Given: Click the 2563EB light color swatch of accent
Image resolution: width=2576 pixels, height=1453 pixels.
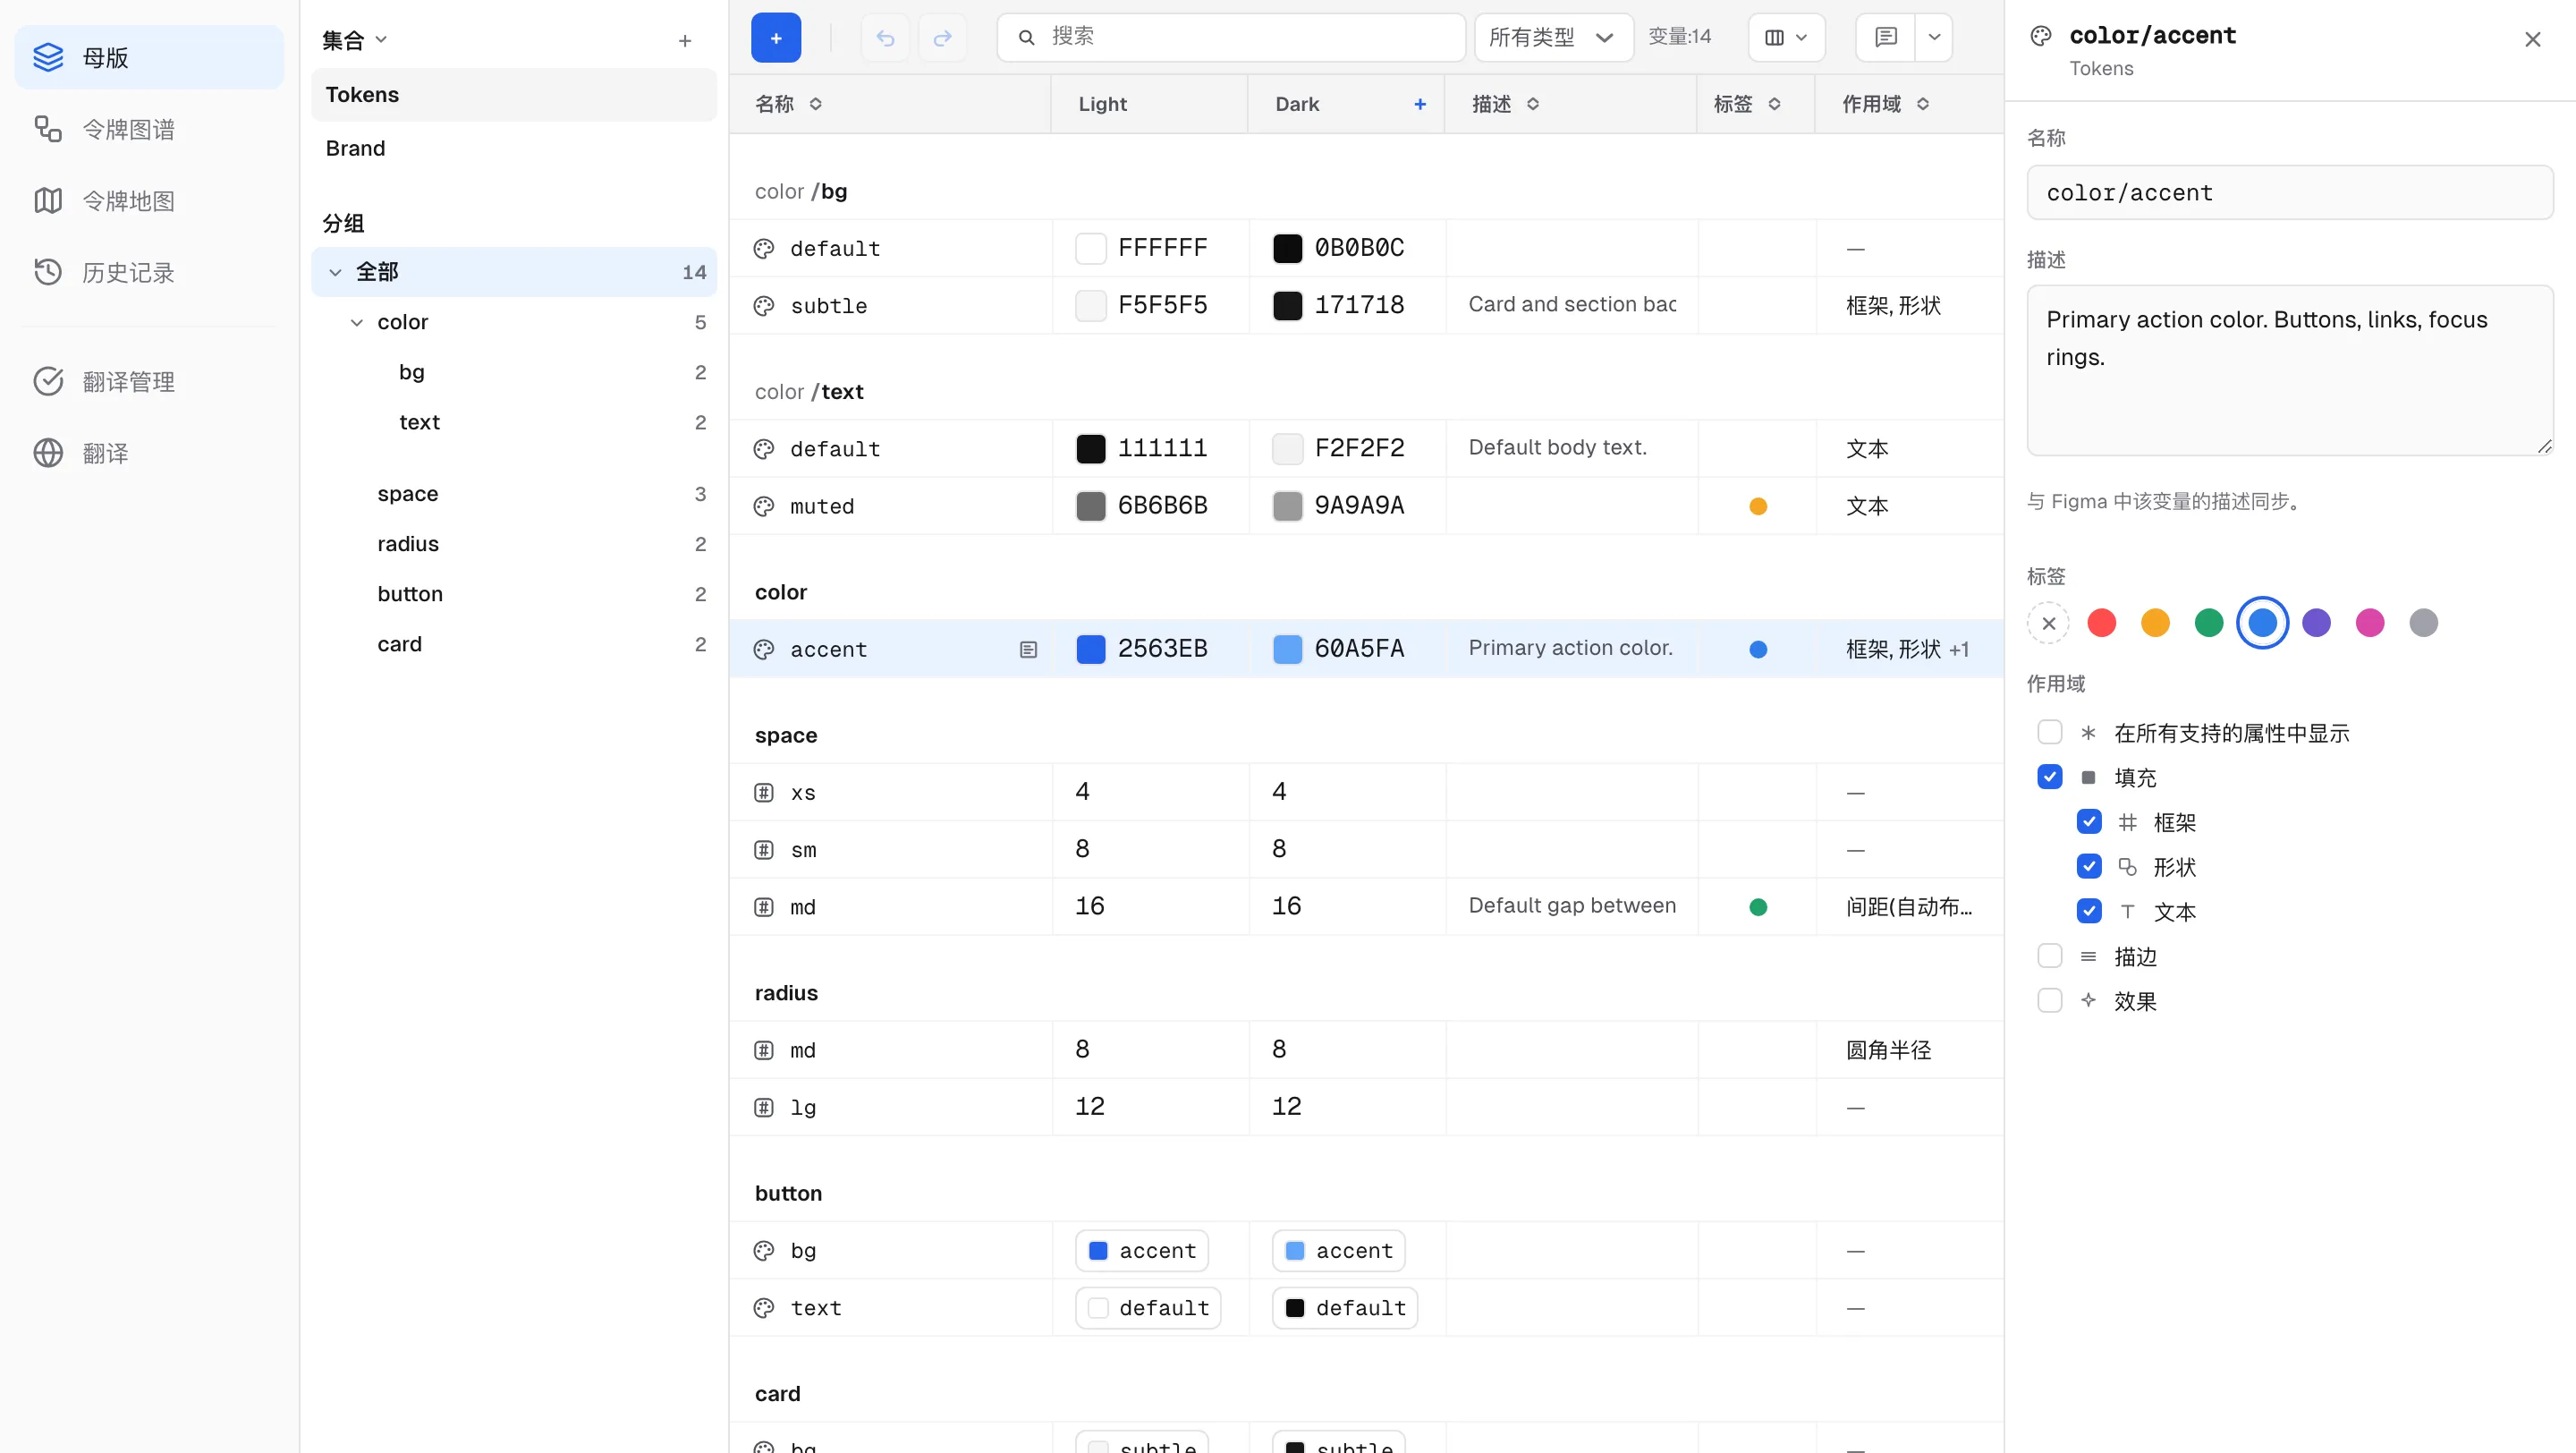Looking at the screenshot, I should point(1091,649).
